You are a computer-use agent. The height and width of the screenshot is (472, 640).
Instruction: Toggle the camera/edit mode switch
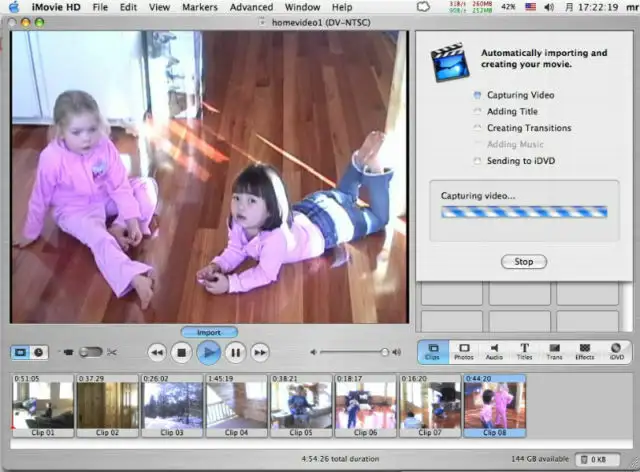coord(89,352)
